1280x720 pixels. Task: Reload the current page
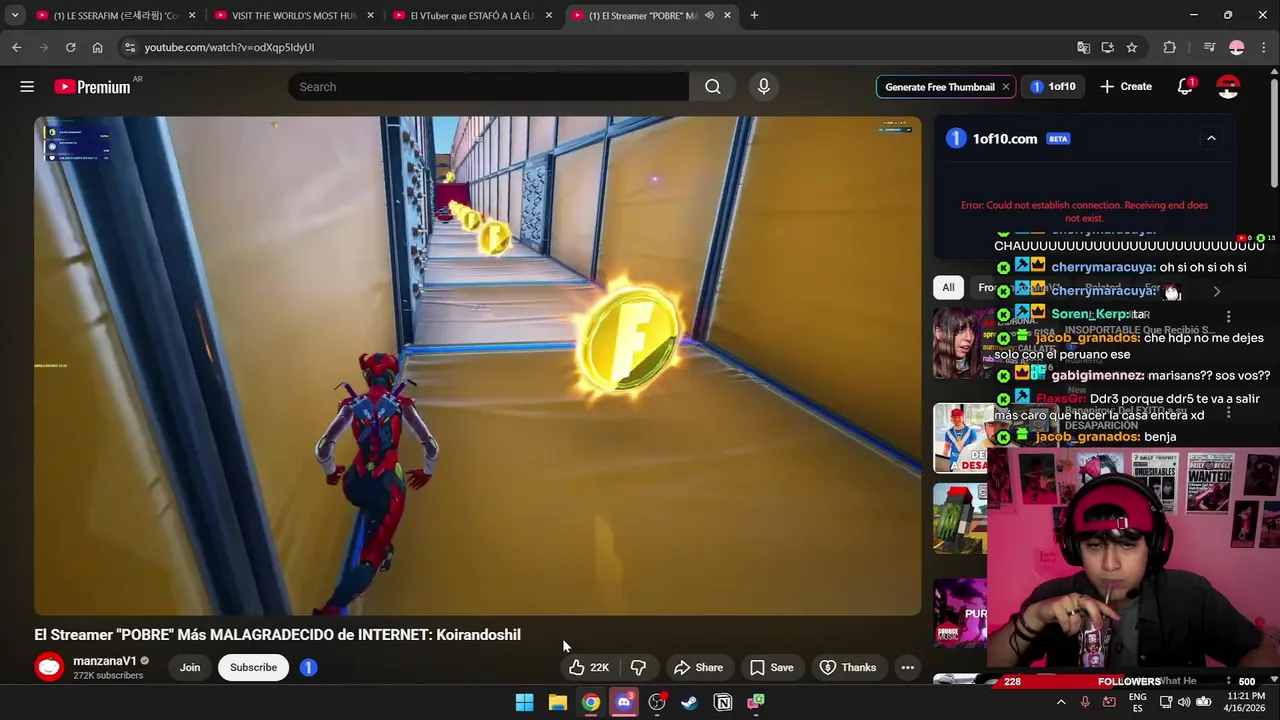click(x=70, y=47)
